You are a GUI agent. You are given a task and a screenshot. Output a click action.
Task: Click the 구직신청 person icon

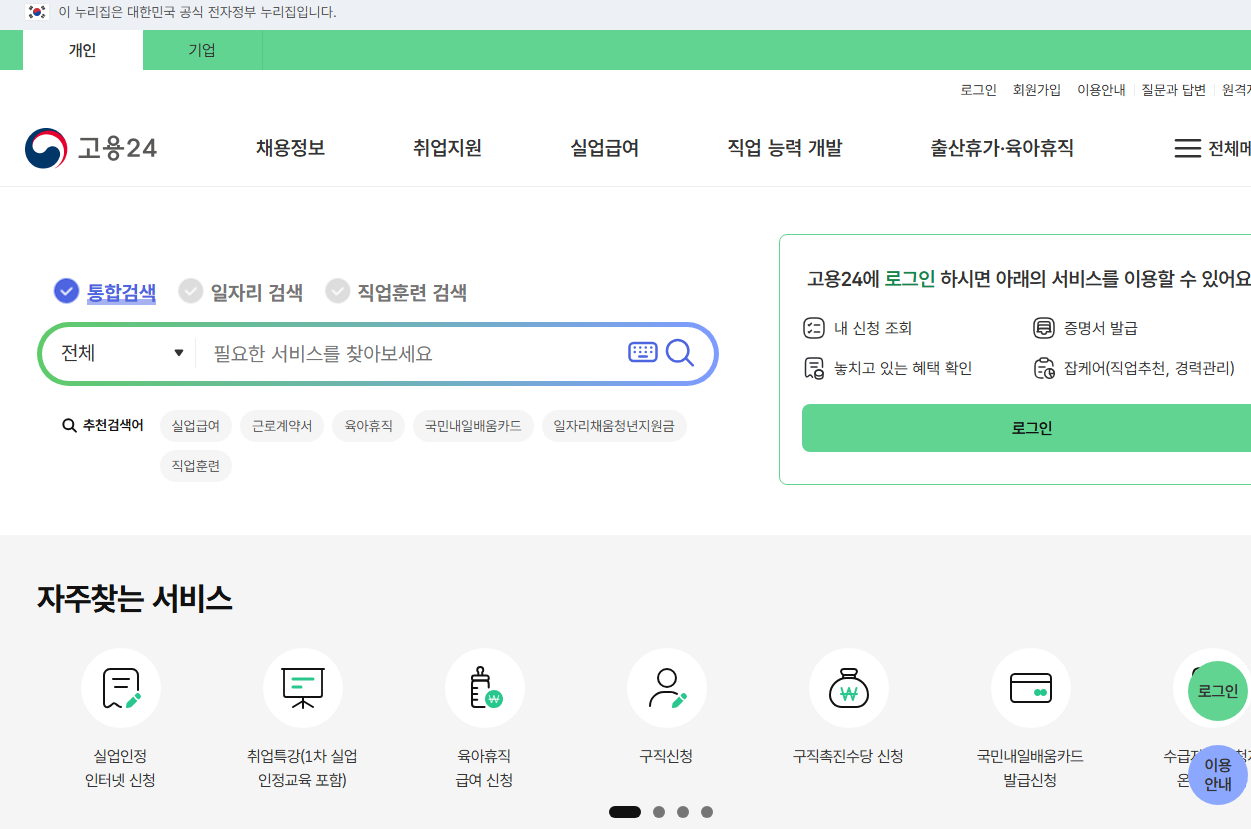(x=667, y=688)
